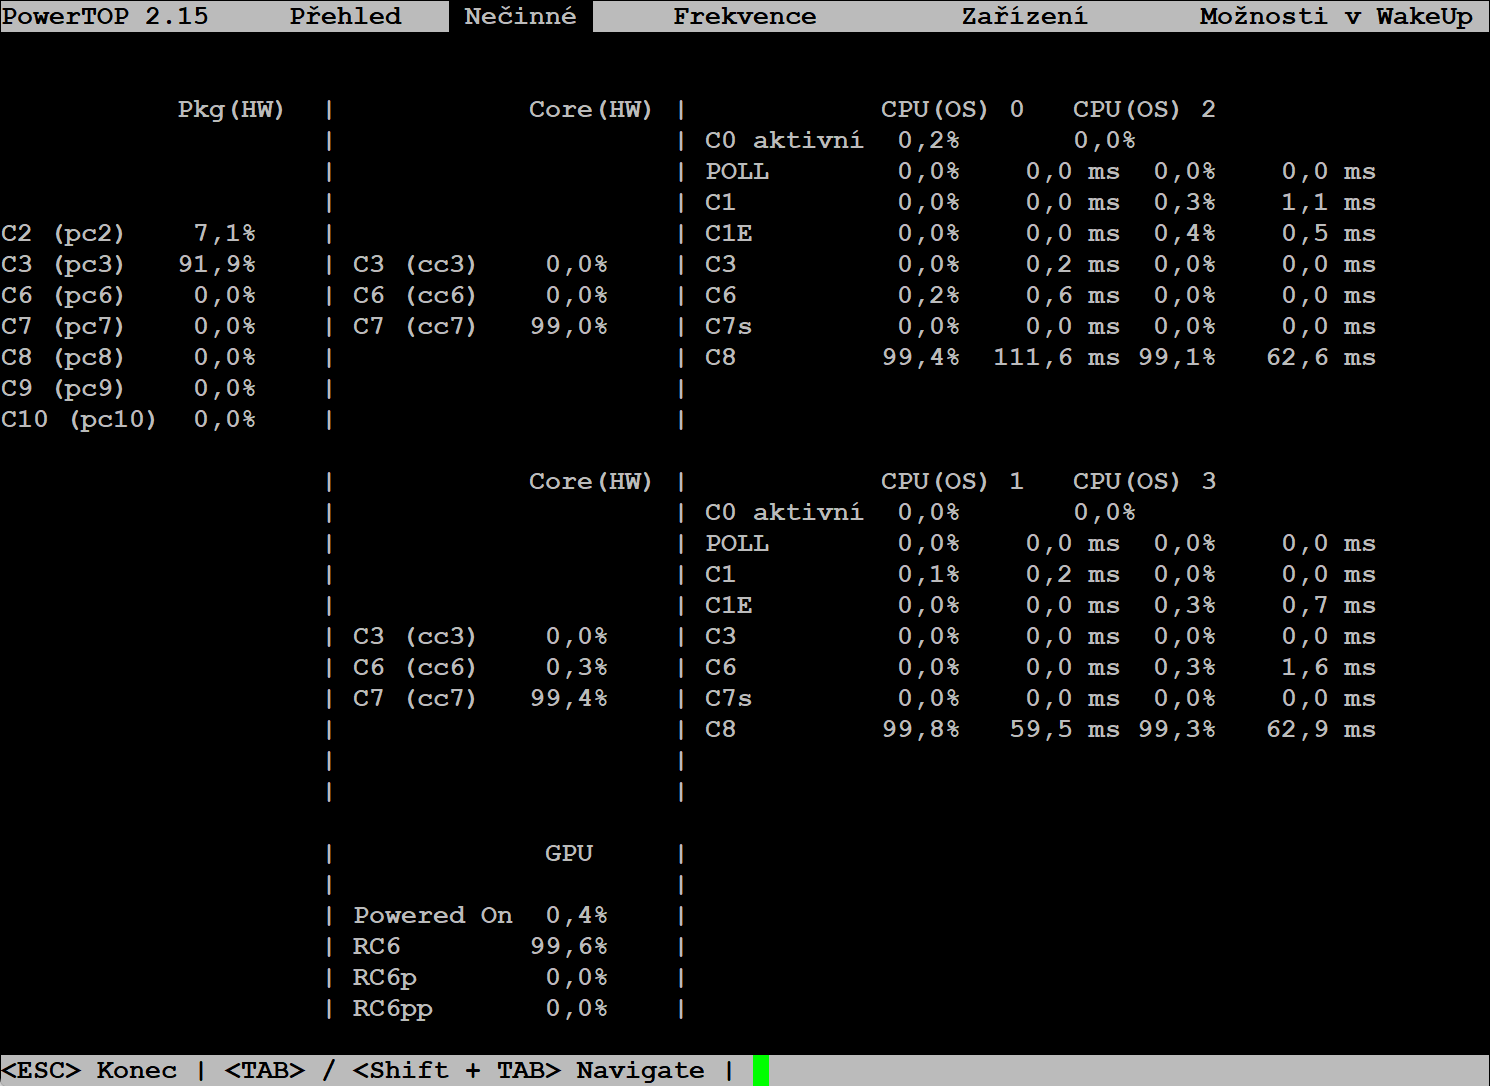Open the Frekvence tab
The width and height of the screenshot is (1490, 1086).
[x=744, y=16]
